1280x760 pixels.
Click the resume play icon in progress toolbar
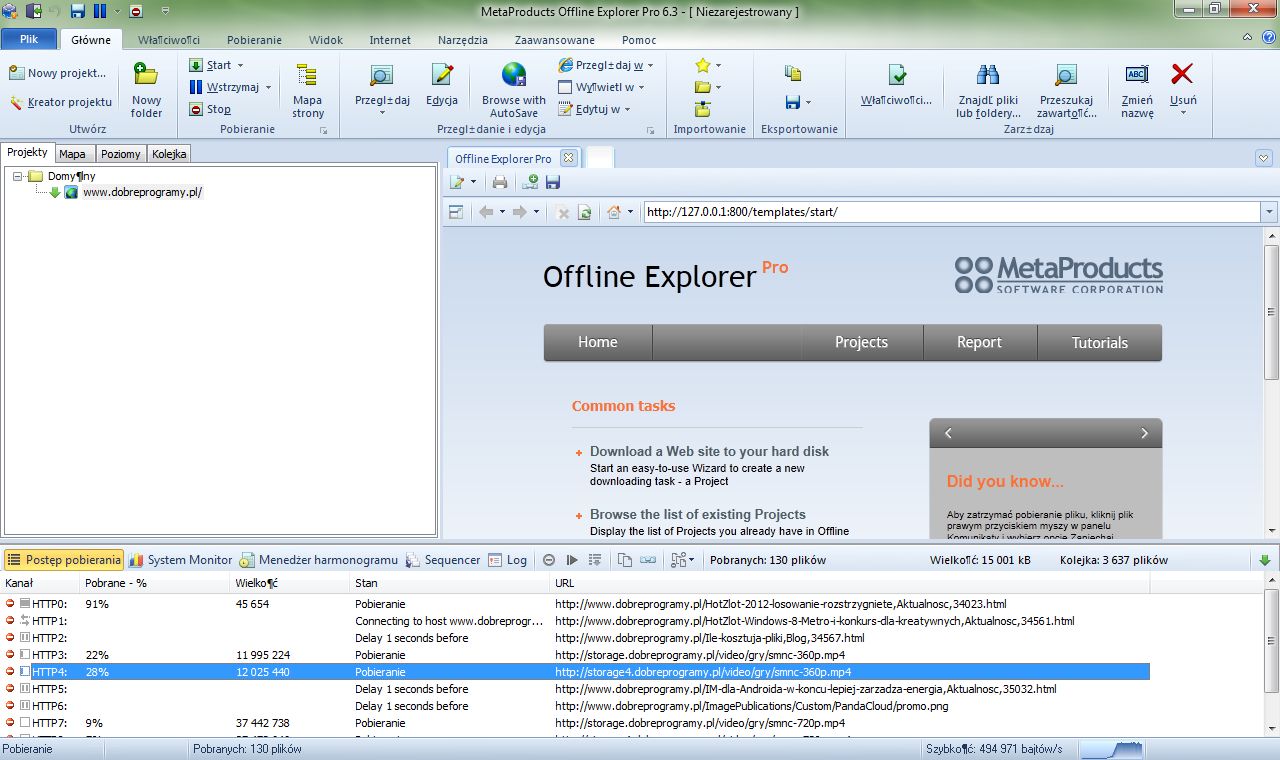click(x=572, y=560)
